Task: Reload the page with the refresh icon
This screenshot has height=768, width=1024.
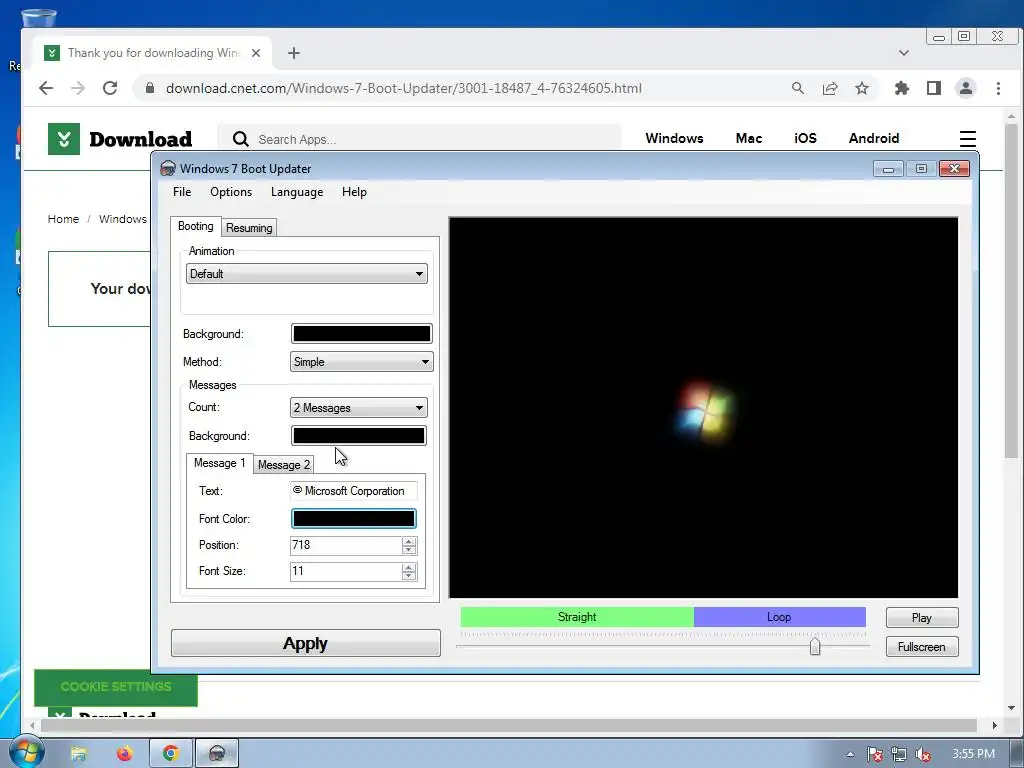Action: click(110, 88)
